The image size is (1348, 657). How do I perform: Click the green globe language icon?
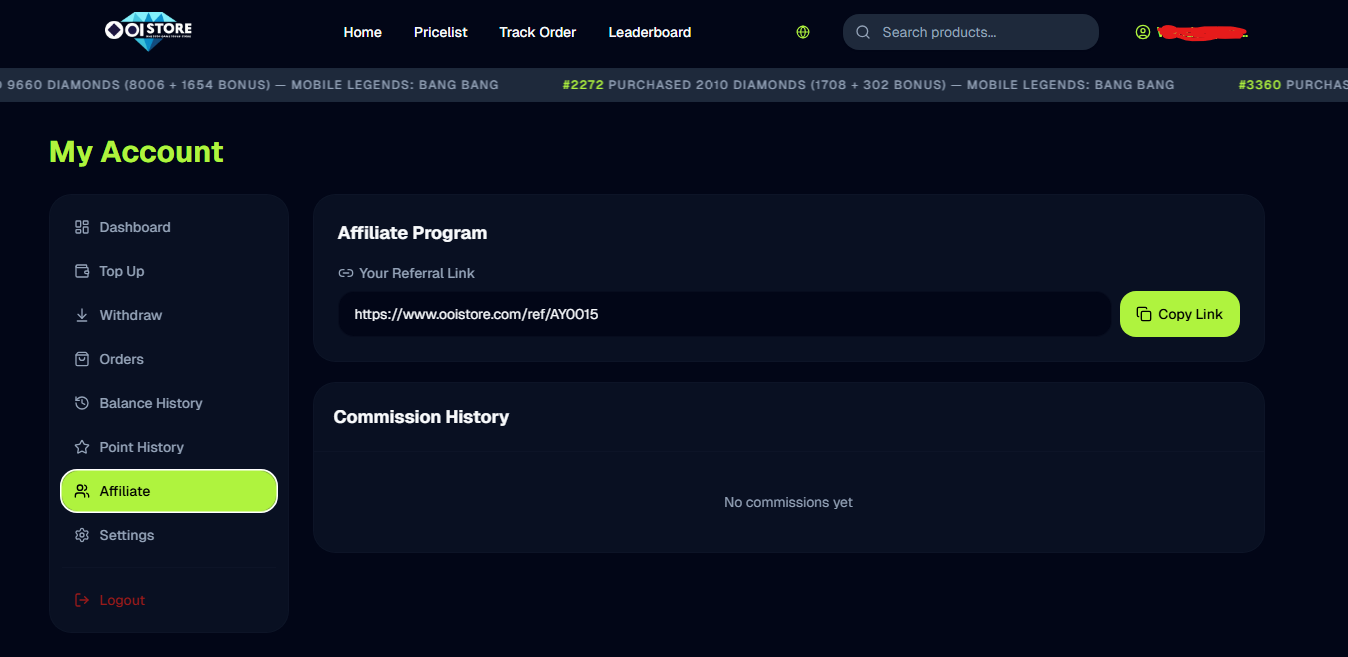coord(803,32)
